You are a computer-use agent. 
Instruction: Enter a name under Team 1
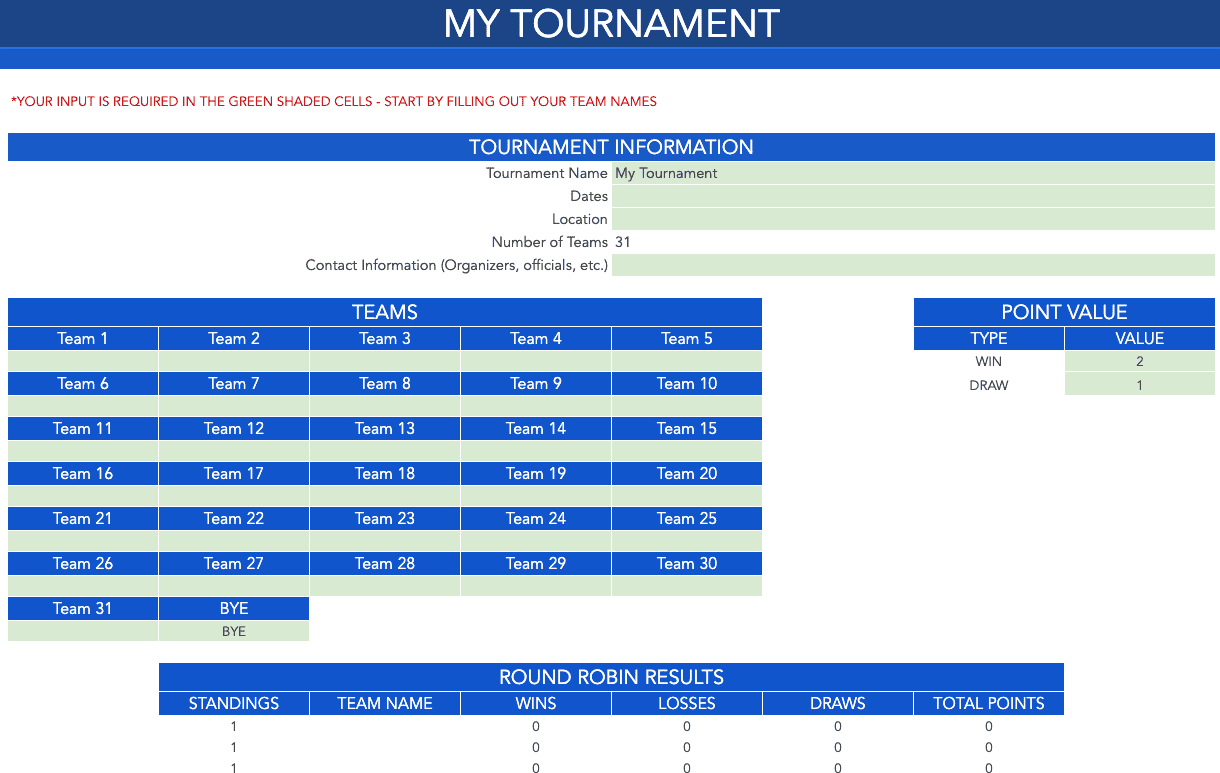82,360
